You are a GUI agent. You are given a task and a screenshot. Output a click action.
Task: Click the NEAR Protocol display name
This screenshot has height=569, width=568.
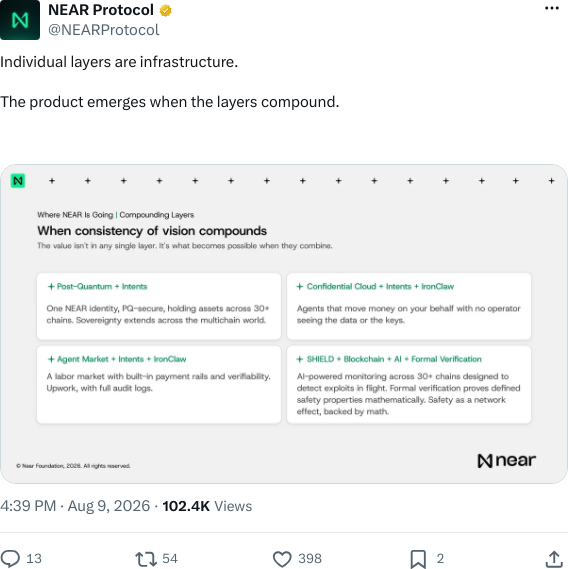101,10
